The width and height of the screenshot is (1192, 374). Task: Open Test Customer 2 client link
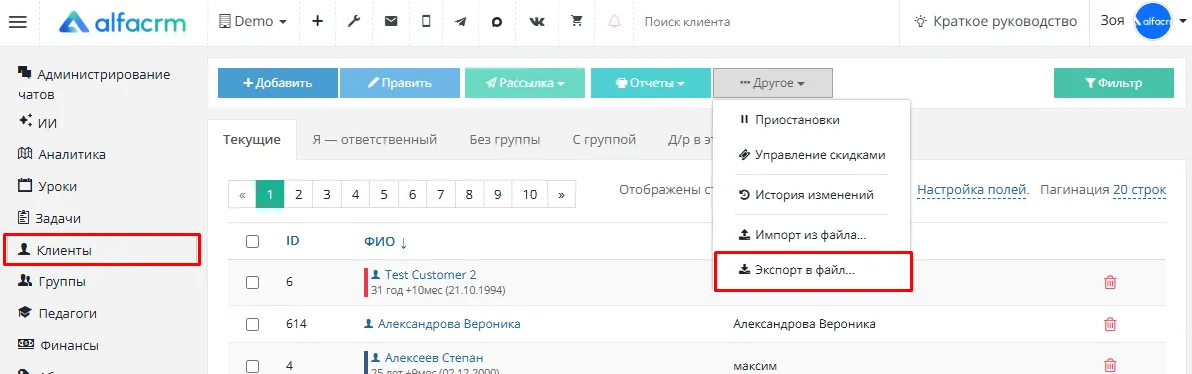pyautogui.click(x=430, y=274)
